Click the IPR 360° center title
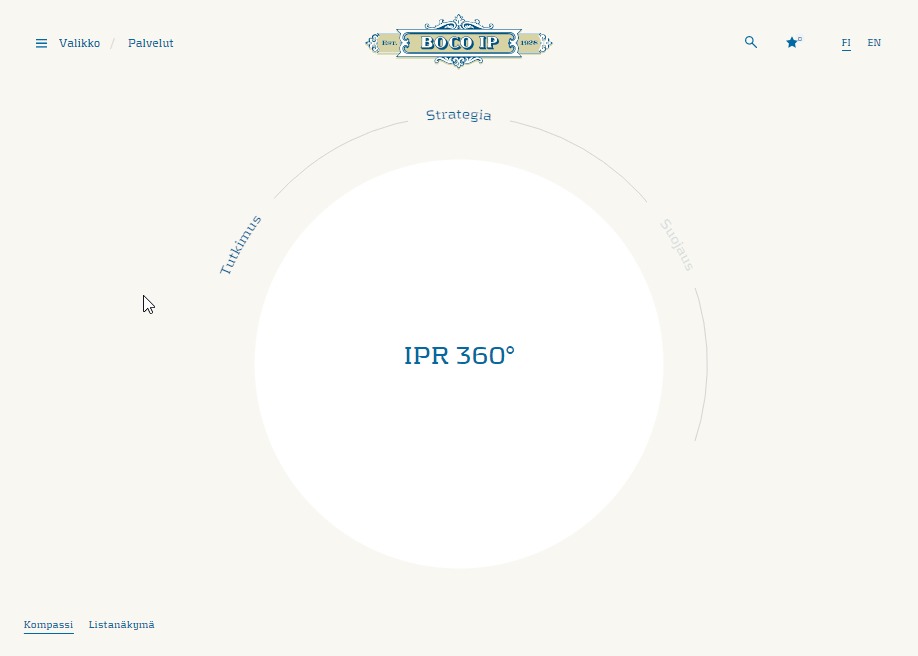The width and height of the screenshot is (918, 656). click(459, 355)
